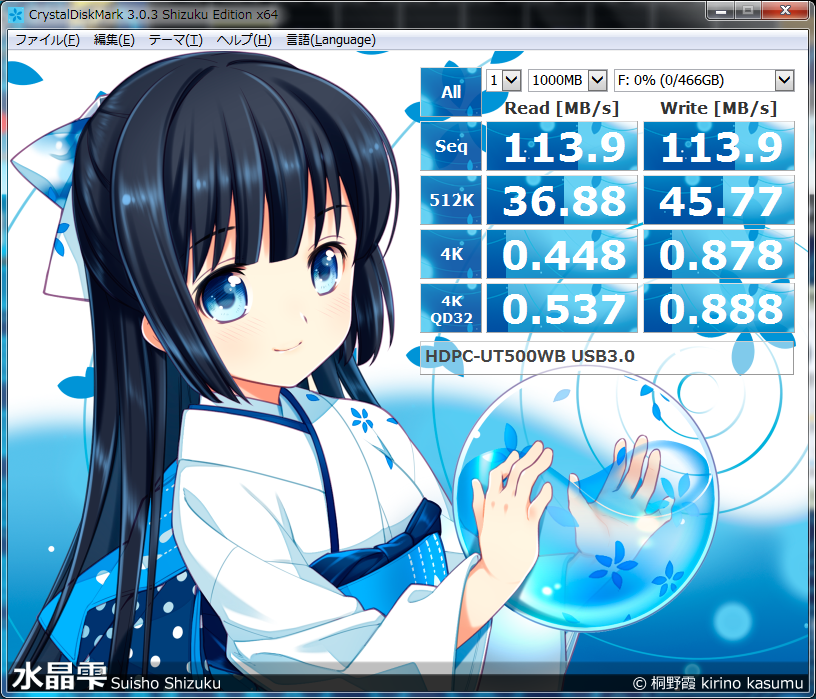
Task: Open the ファイル(F) menu
Action: (47, 40)
